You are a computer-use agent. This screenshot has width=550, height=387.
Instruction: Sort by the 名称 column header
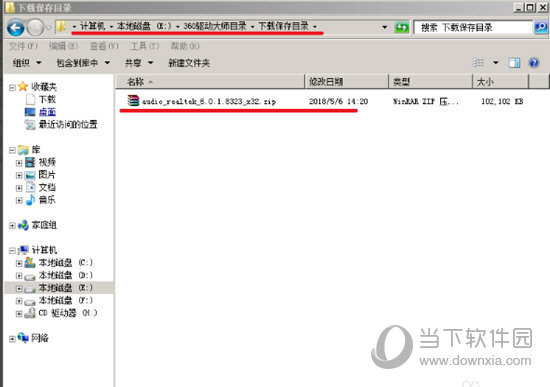click(x=210, y=82)
